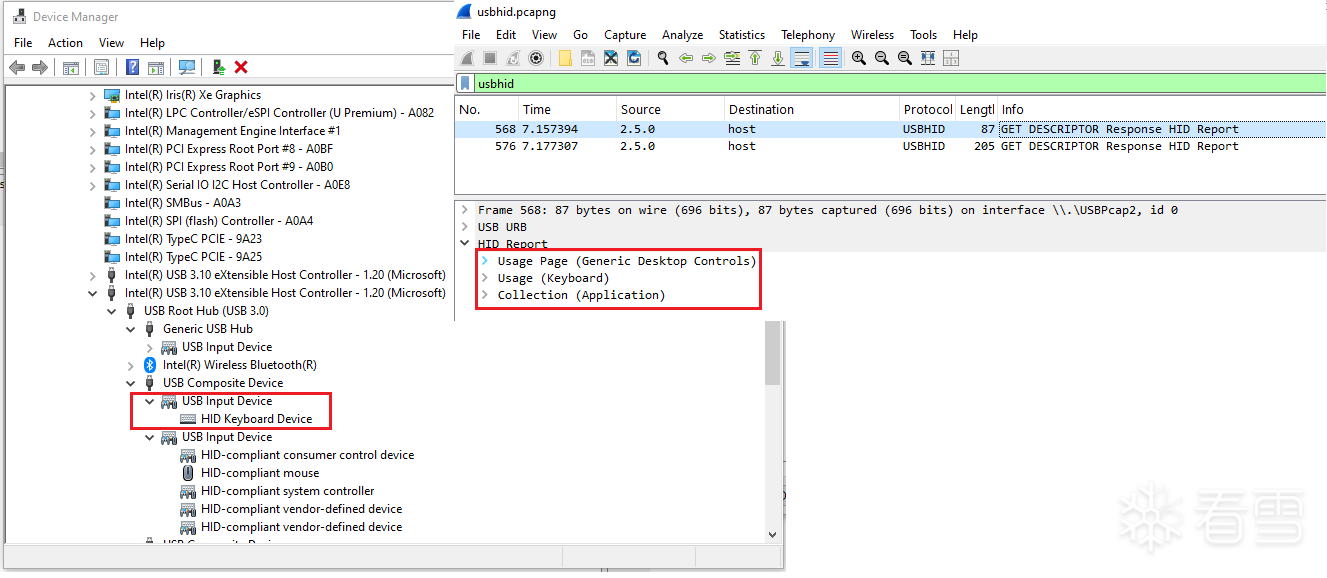
Task: Collapse the USB Composite Device node
Action: click(x=131, y=383)
